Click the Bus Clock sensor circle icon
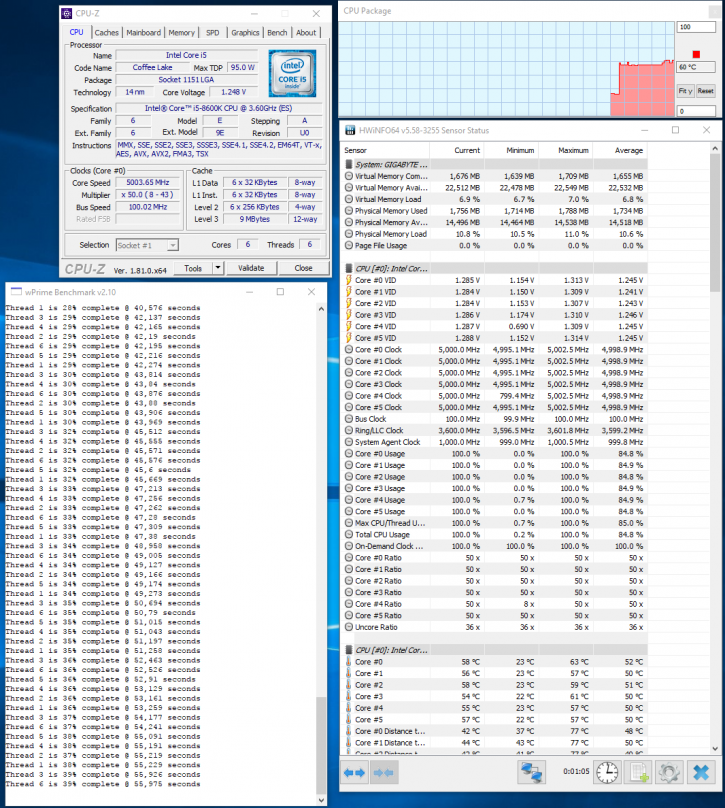 349,419
